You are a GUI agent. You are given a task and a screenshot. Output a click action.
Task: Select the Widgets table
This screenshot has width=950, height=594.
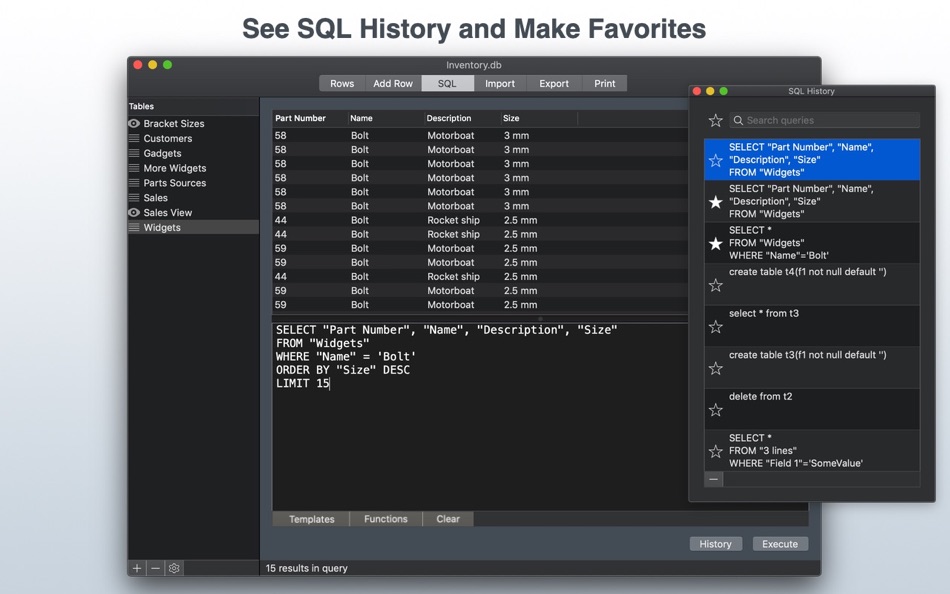click(193, 227)
